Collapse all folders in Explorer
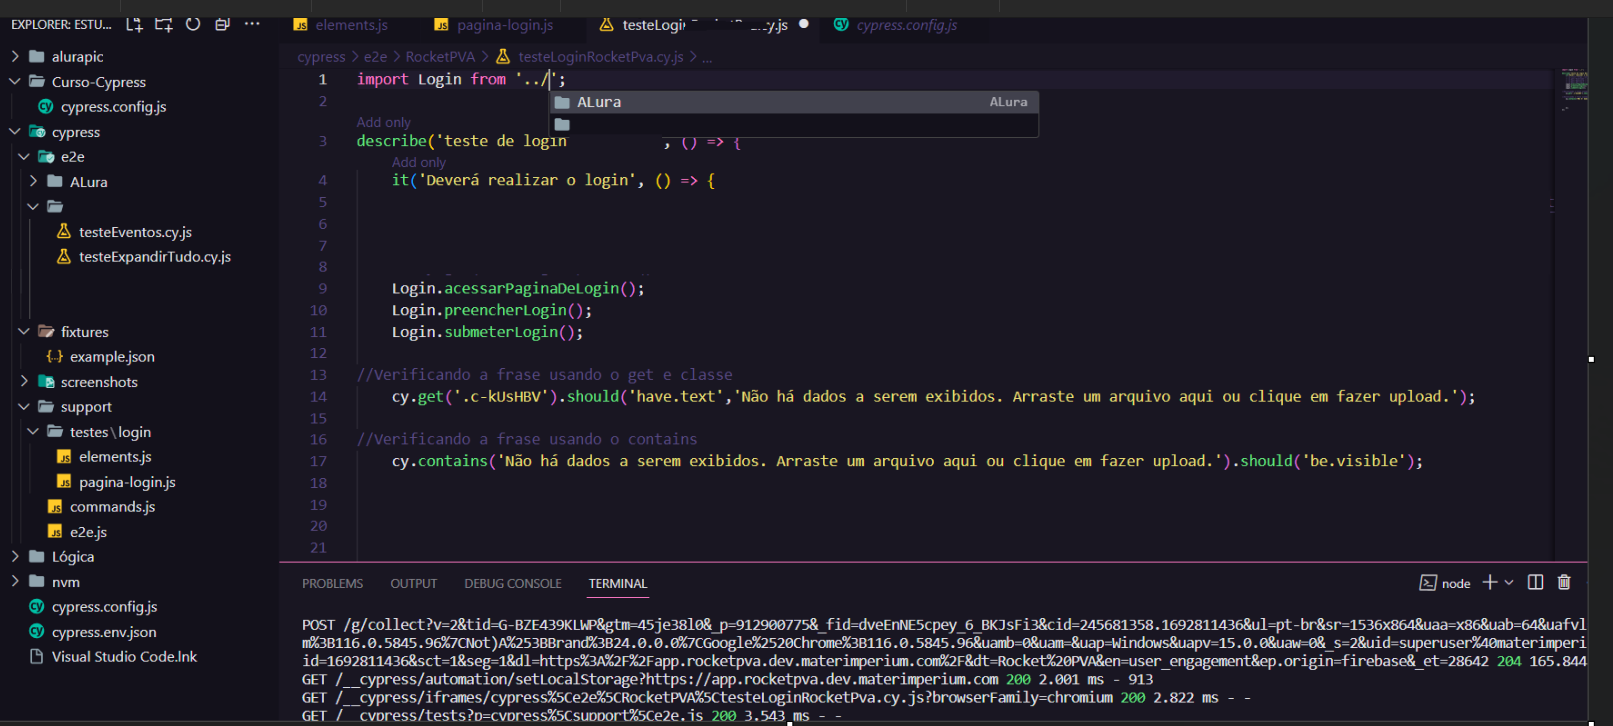1613x726 pixels. coord(223,24)
